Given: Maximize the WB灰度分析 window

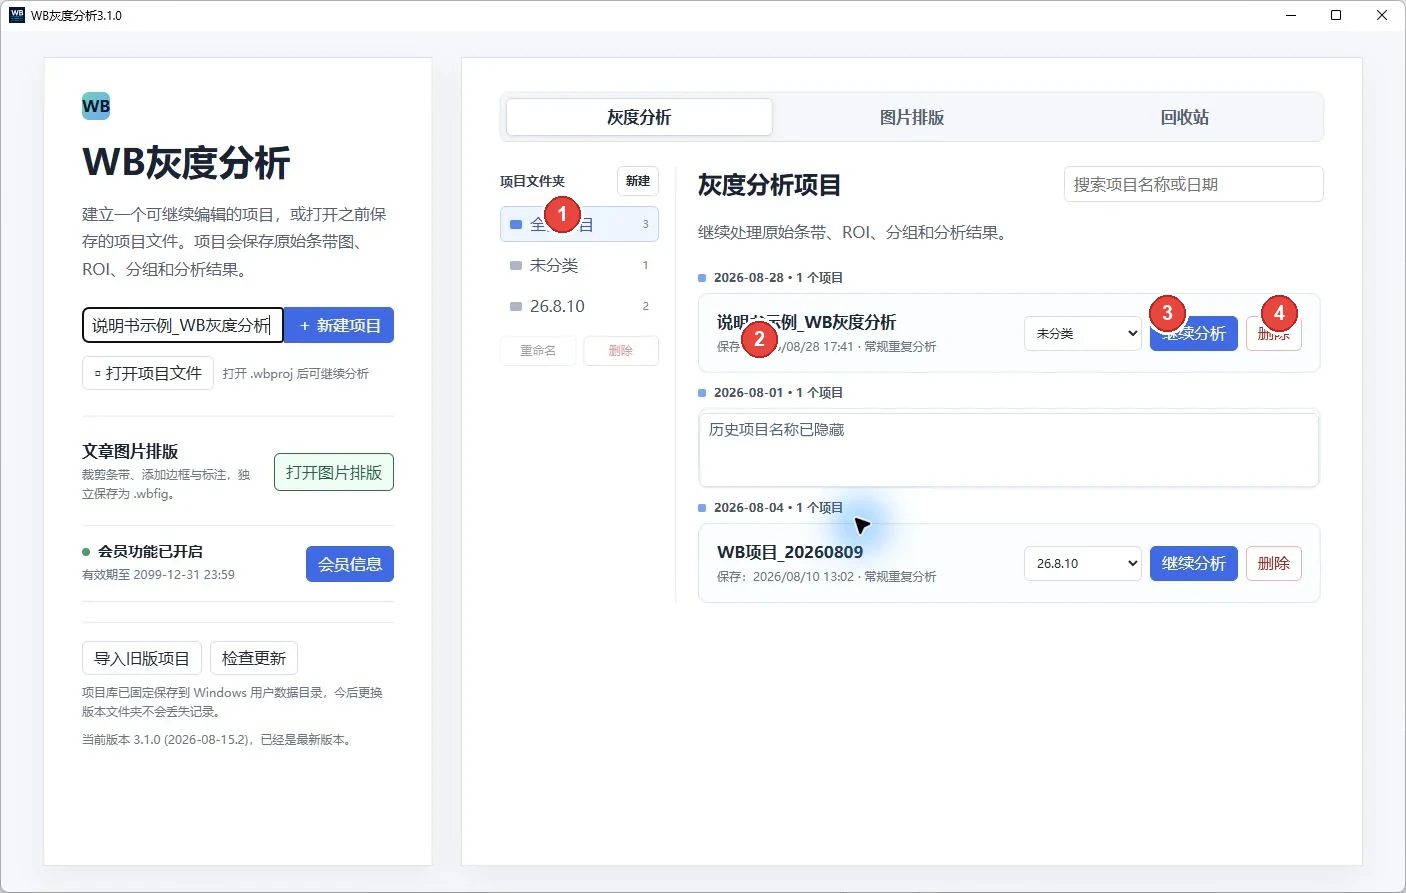Looking at the screenshot, I should 1336,15.
